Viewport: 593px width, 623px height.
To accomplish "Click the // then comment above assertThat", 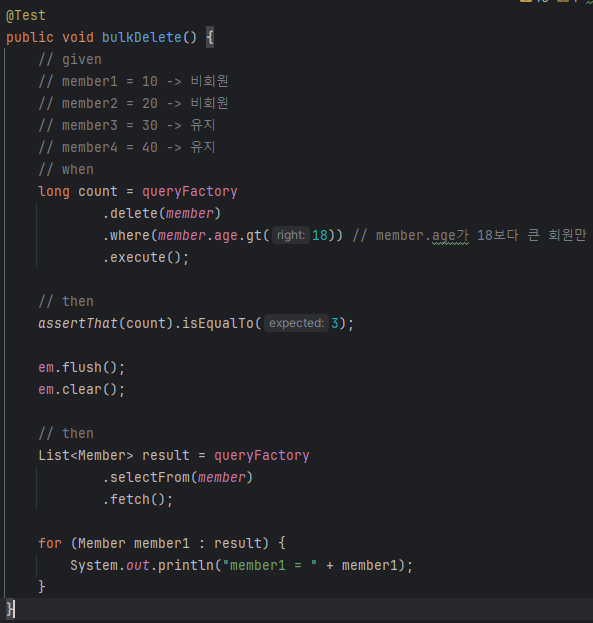I will pyautogui.click(x=66, y=302).
